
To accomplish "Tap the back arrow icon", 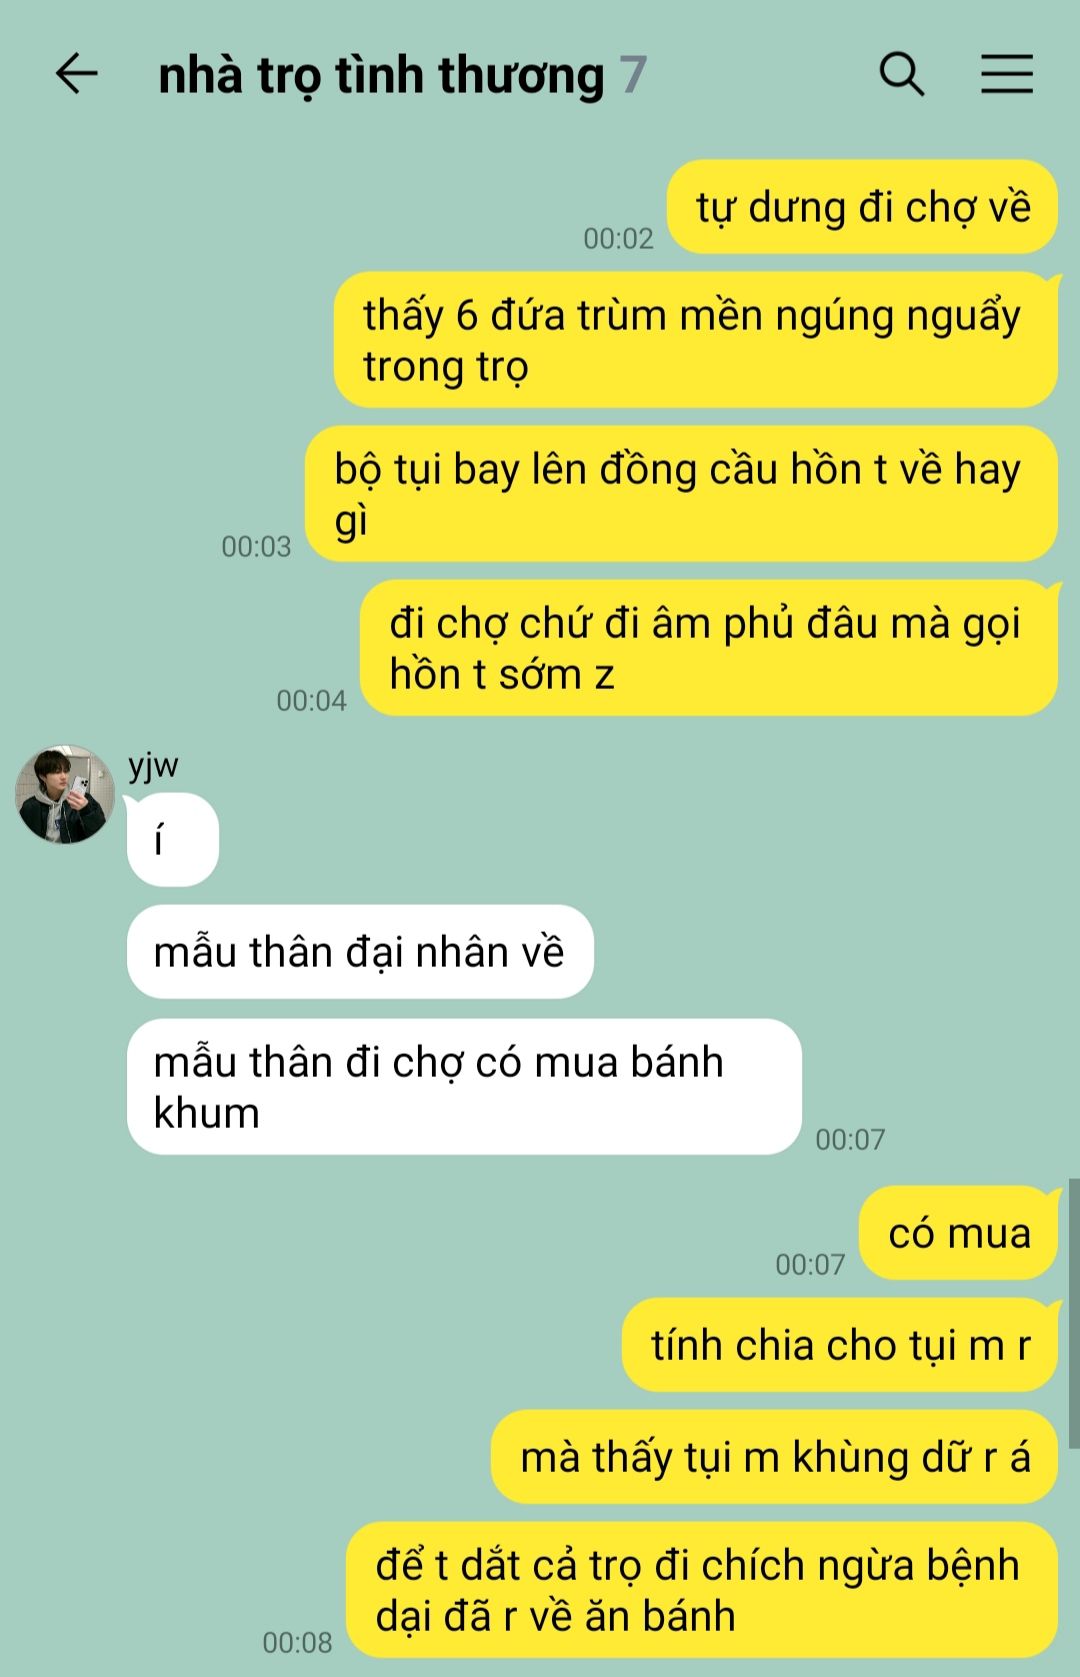I will 76,74.
